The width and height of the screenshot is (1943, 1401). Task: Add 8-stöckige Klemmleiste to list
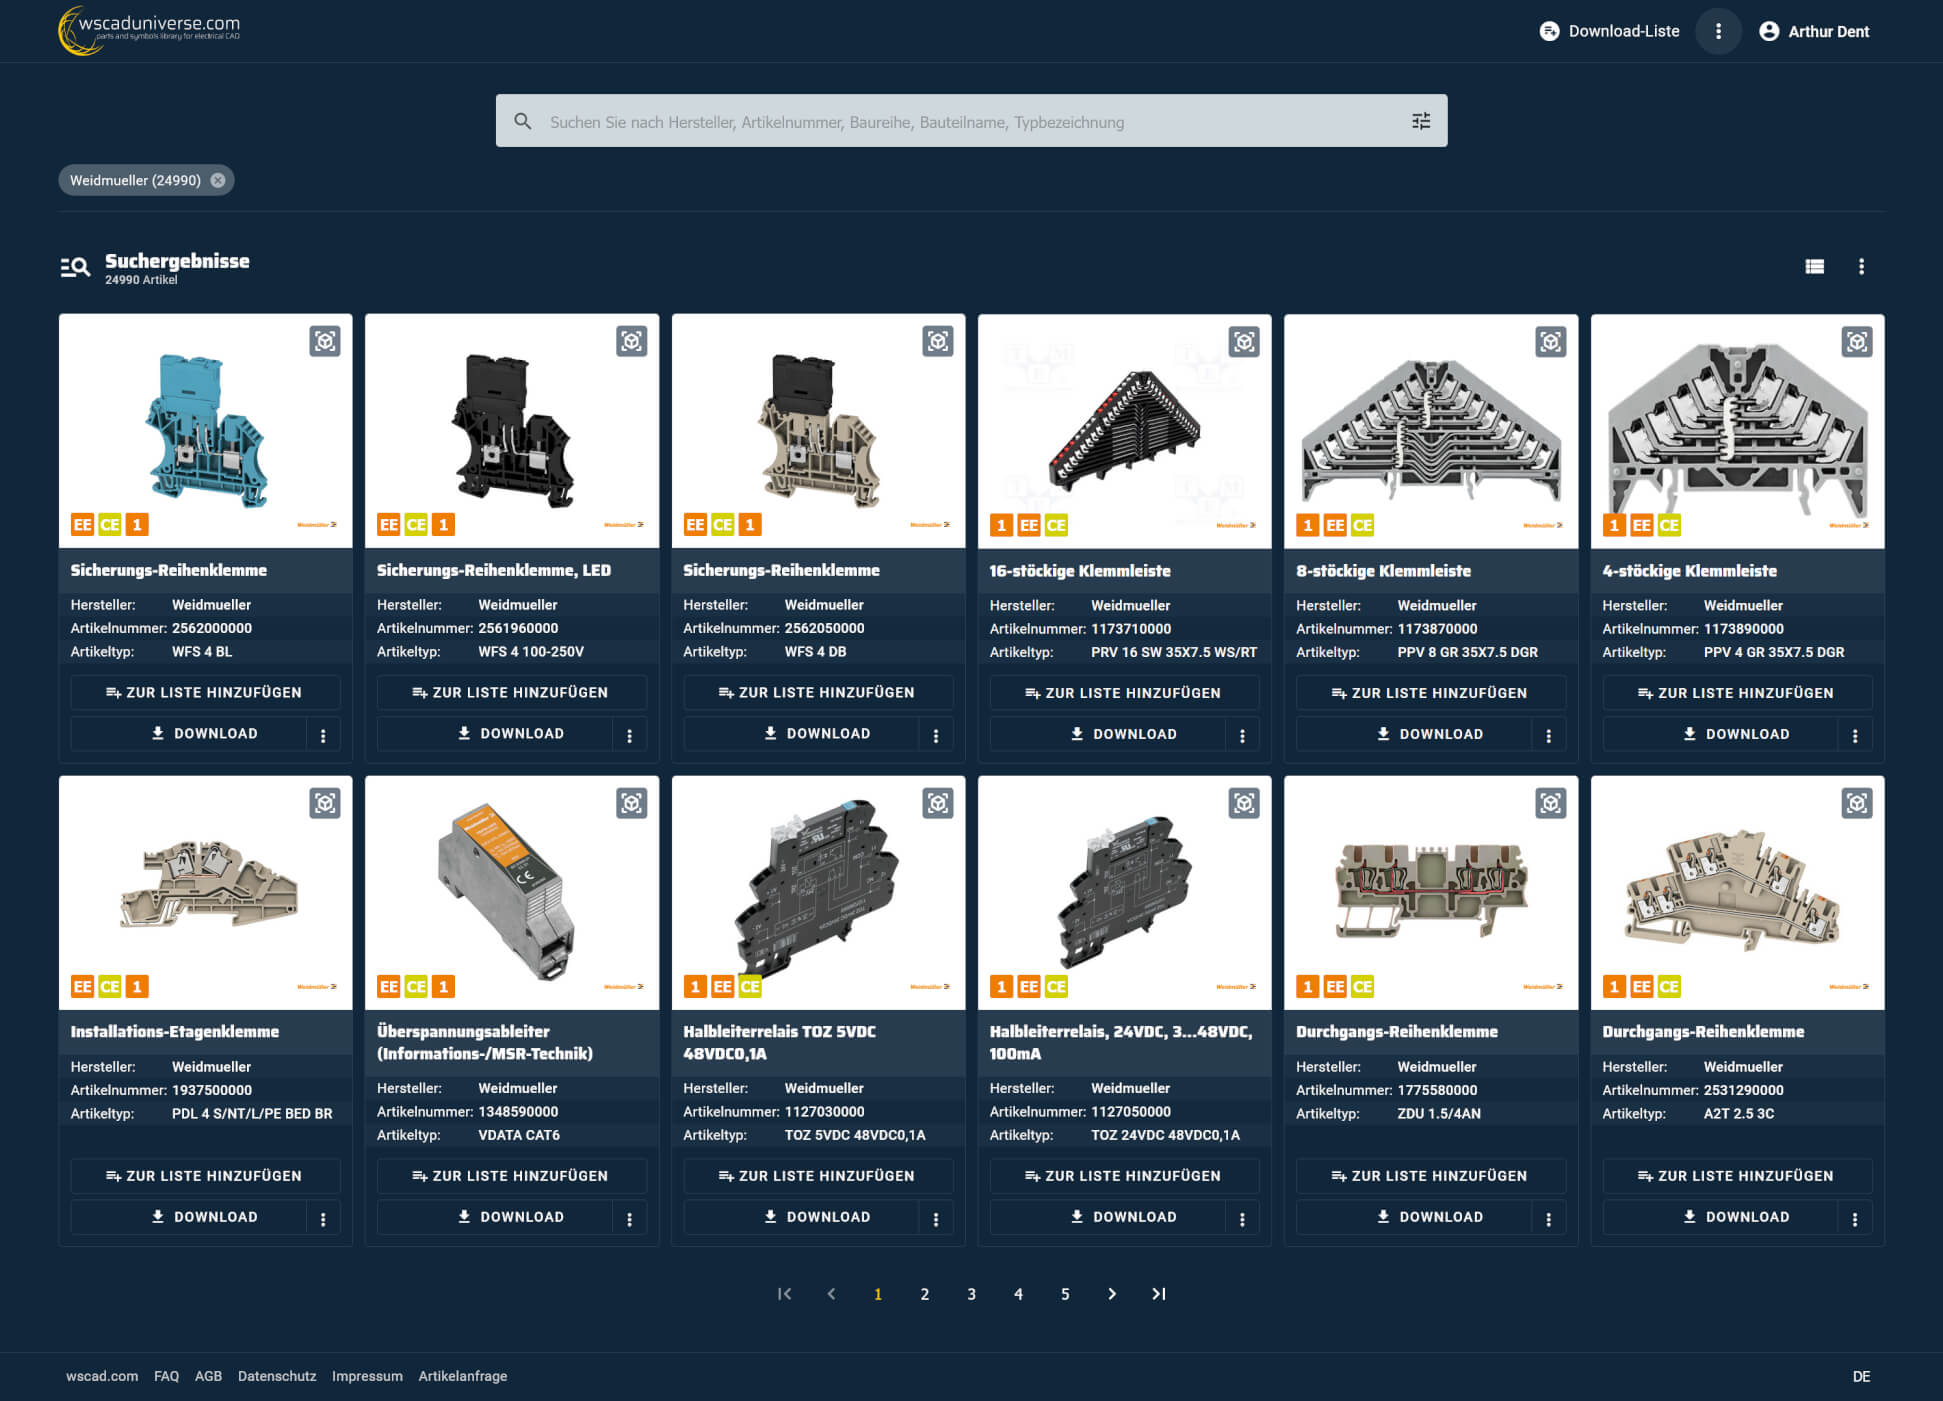click(1430, 693)
